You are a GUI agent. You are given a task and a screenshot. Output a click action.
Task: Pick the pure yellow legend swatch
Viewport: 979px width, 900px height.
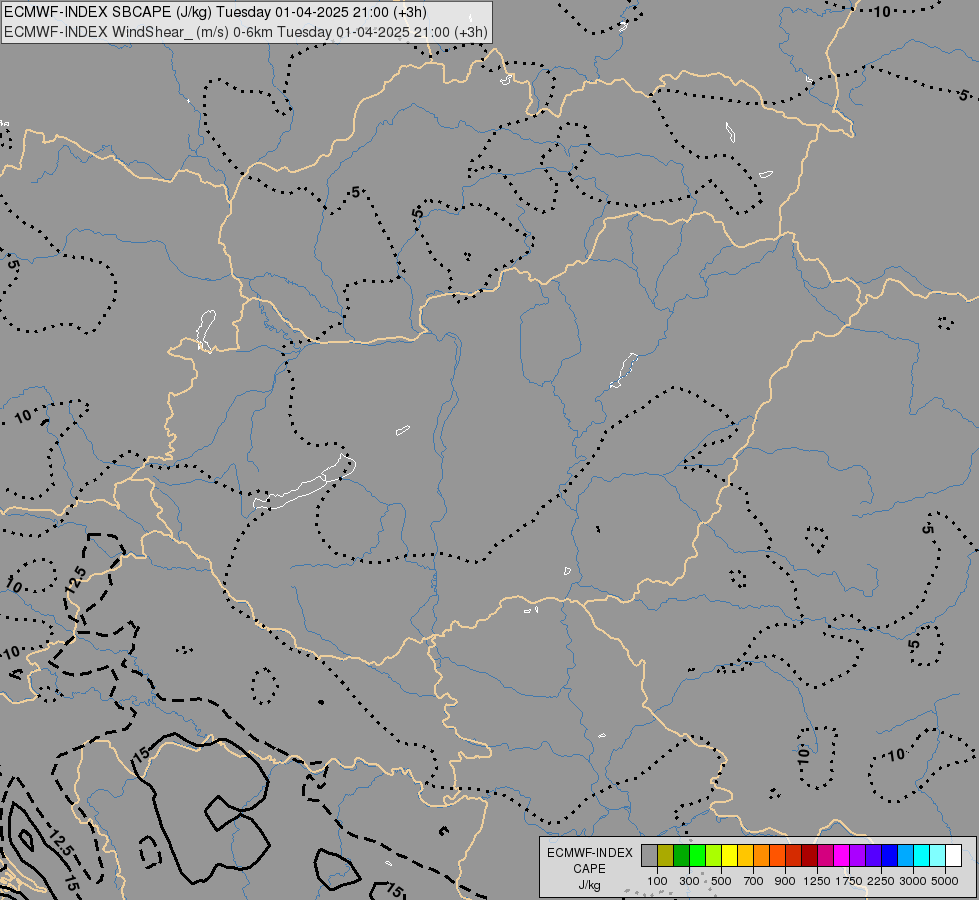click(x=730, y=856)
